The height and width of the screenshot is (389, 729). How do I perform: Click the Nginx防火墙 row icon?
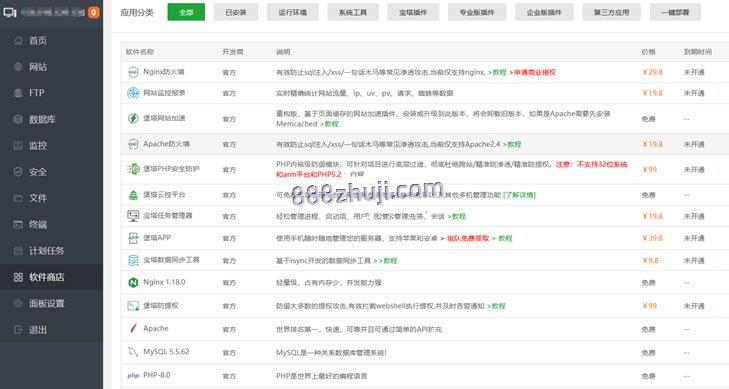(133, 72)
